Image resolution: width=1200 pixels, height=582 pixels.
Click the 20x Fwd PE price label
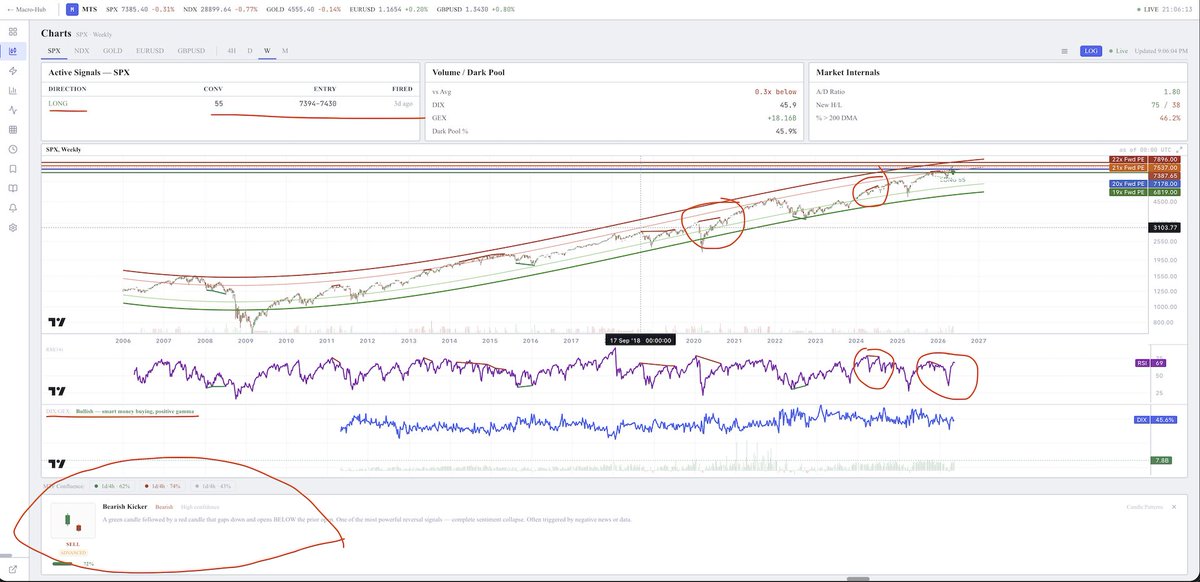[1145, 185]
